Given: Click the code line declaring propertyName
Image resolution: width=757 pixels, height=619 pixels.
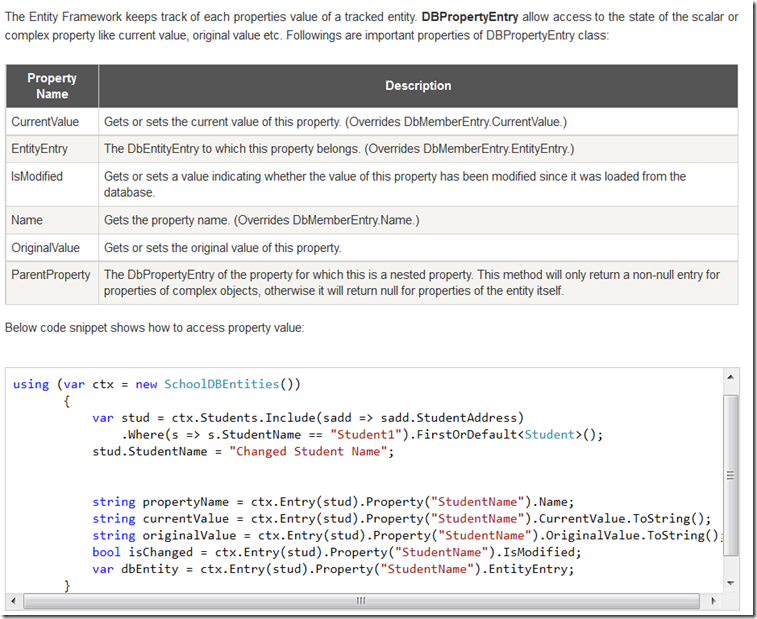Looking at the screenshot, I should click(333, 502).
